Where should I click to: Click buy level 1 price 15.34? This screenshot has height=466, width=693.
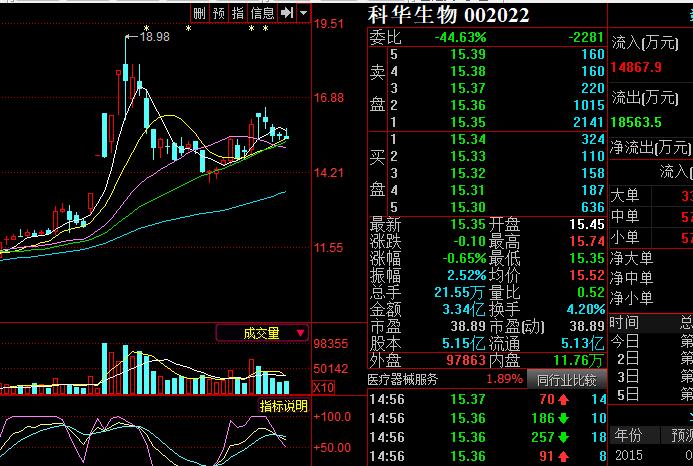coord(468,139)
